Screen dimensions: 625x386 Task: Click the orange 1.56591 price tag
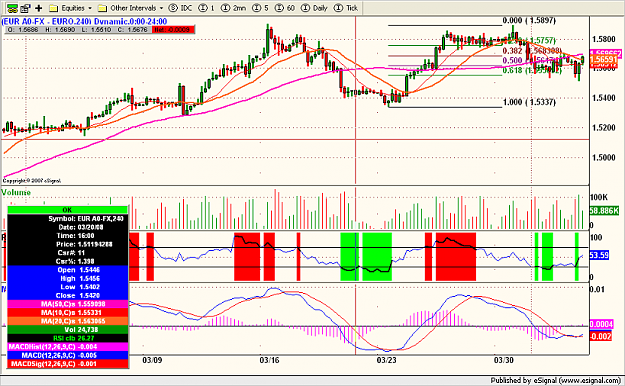[603, 60]
